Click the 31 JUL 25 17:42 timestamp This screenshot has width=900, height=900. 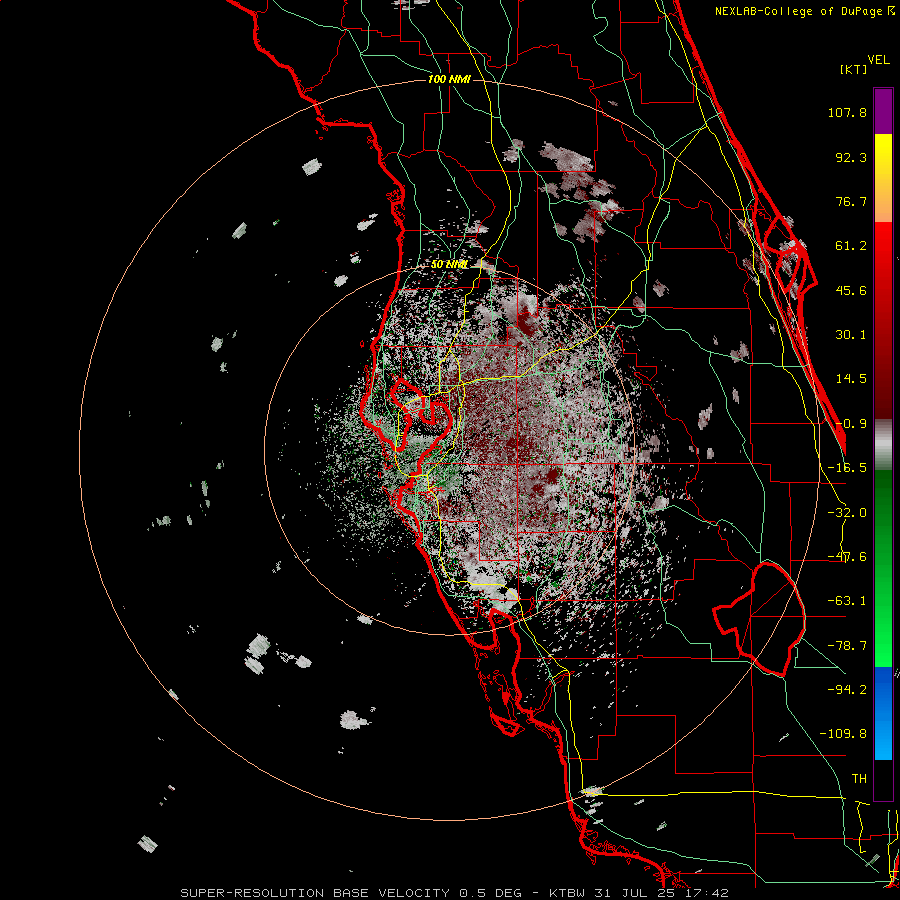click(661, 893)
